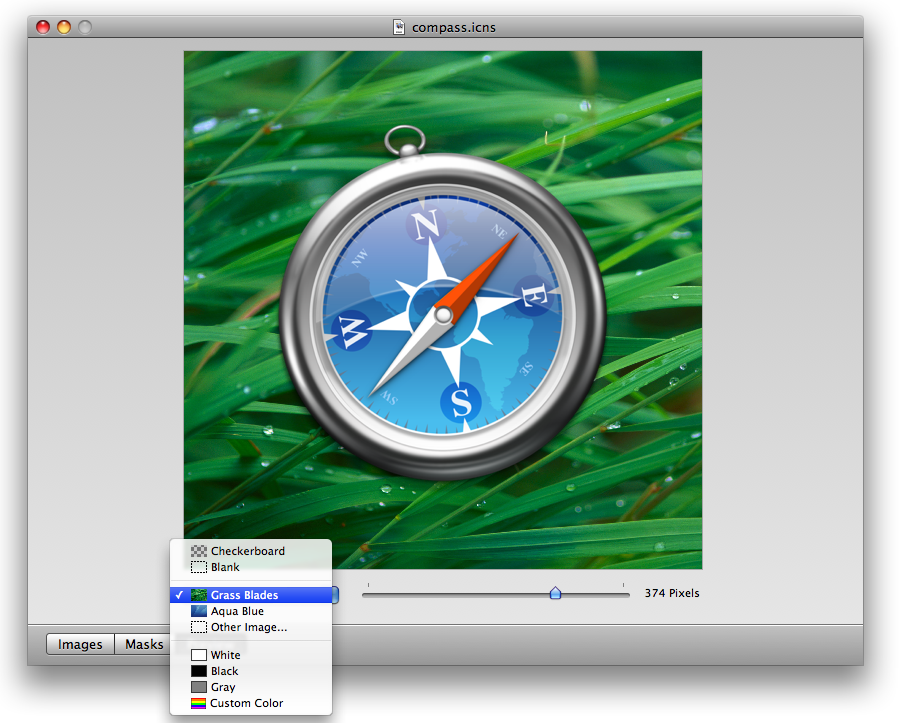Viewport: 901px width, 723px height.
Task: Choose Gray background color
Action: click(x=251, y=687)
